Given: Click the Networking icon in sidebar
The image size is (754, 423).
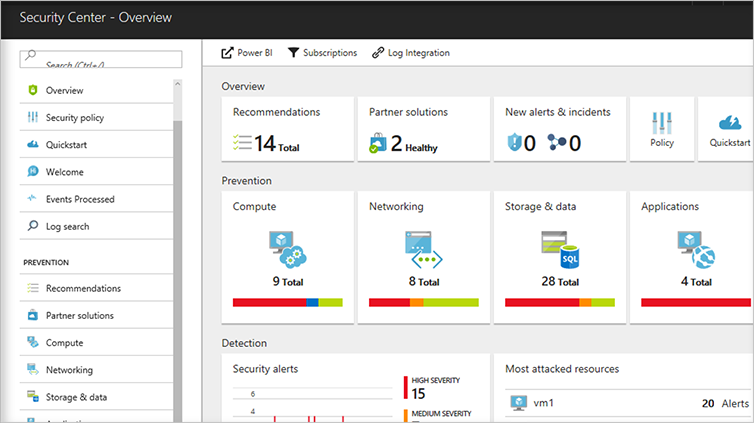Looking at the screenshot, I should 33,369.
